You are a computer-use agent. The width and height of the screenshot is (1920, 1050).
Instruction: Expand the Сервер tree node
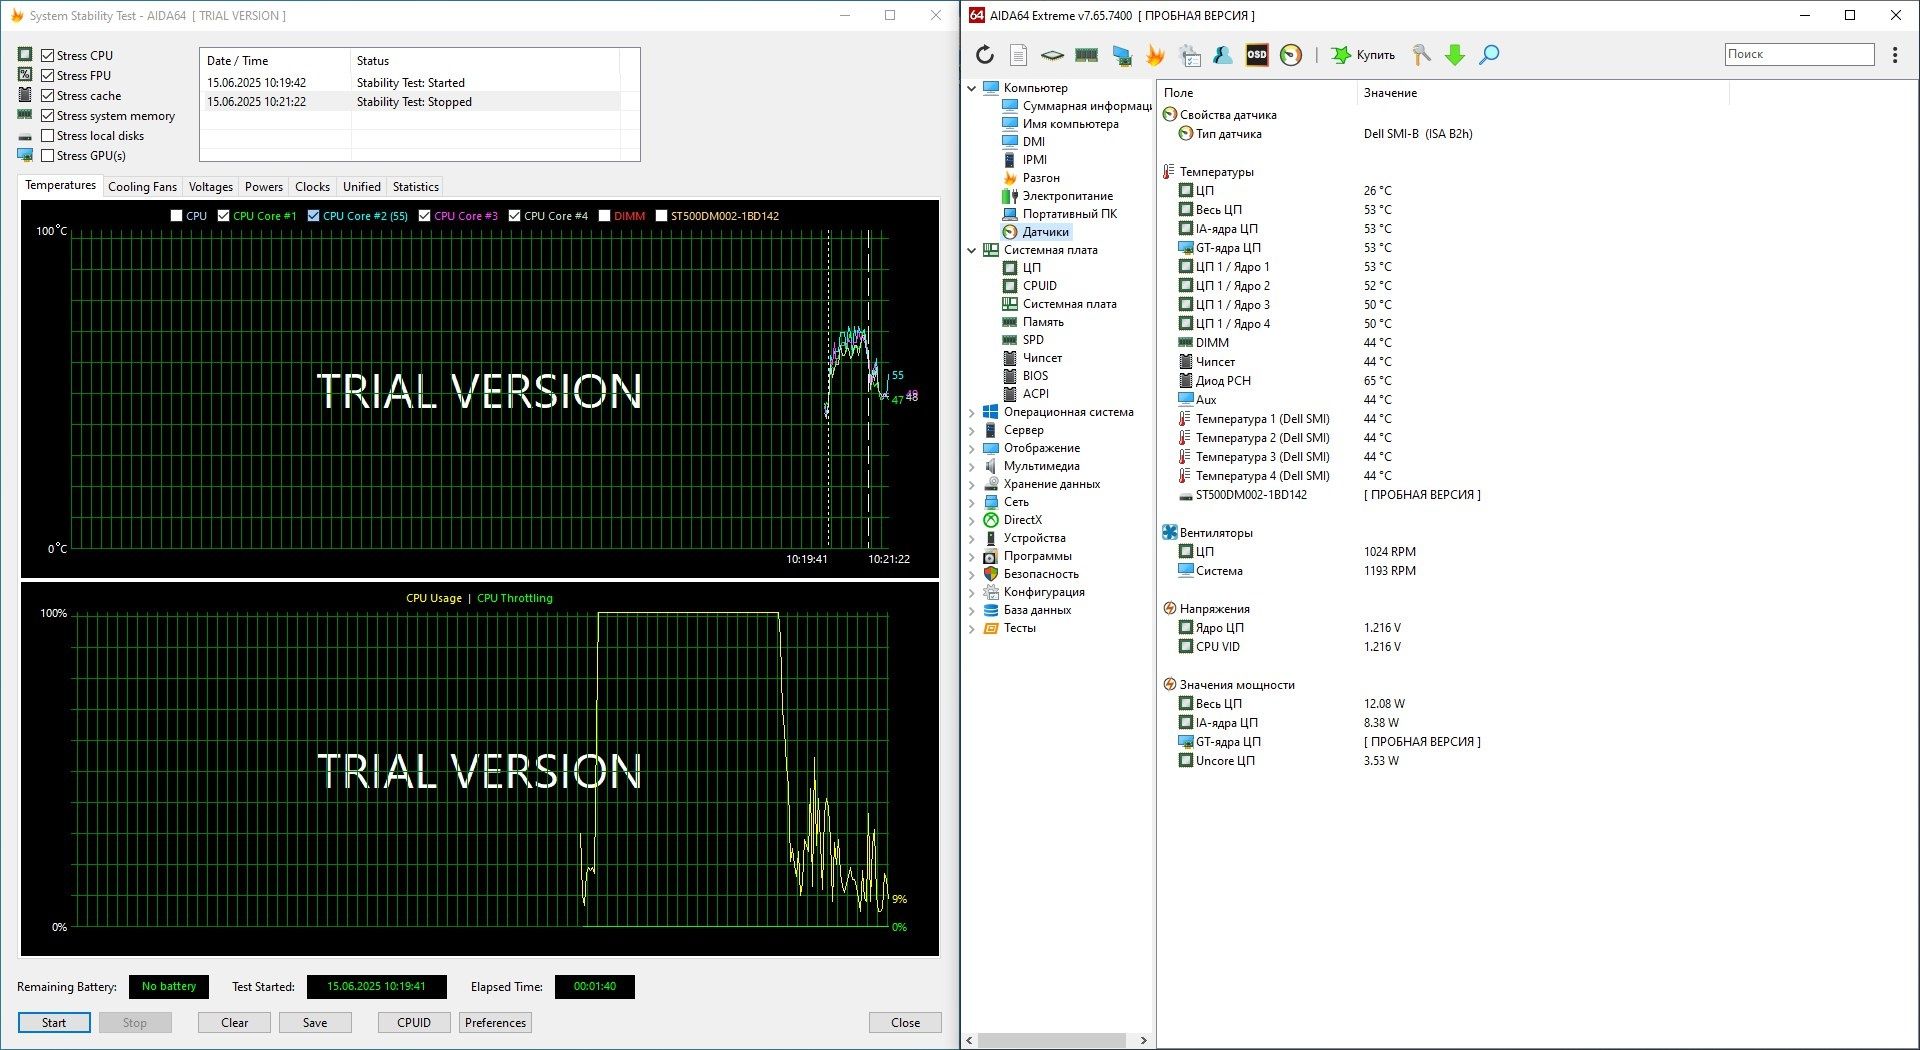point(971,430)
